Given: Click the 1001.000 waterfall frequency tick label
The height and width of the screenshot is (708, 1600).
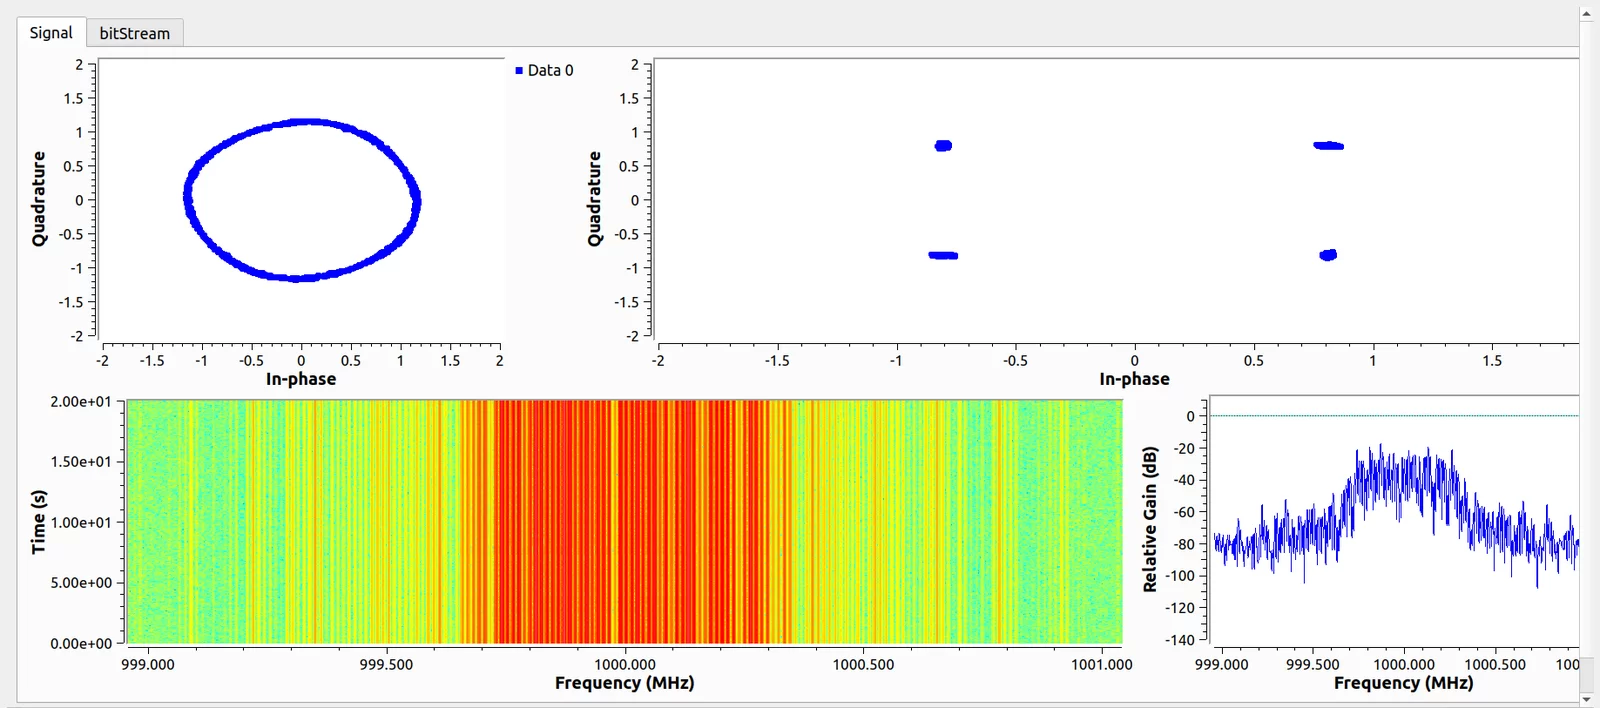Looking at the screenshot, I should [1102, 664].
